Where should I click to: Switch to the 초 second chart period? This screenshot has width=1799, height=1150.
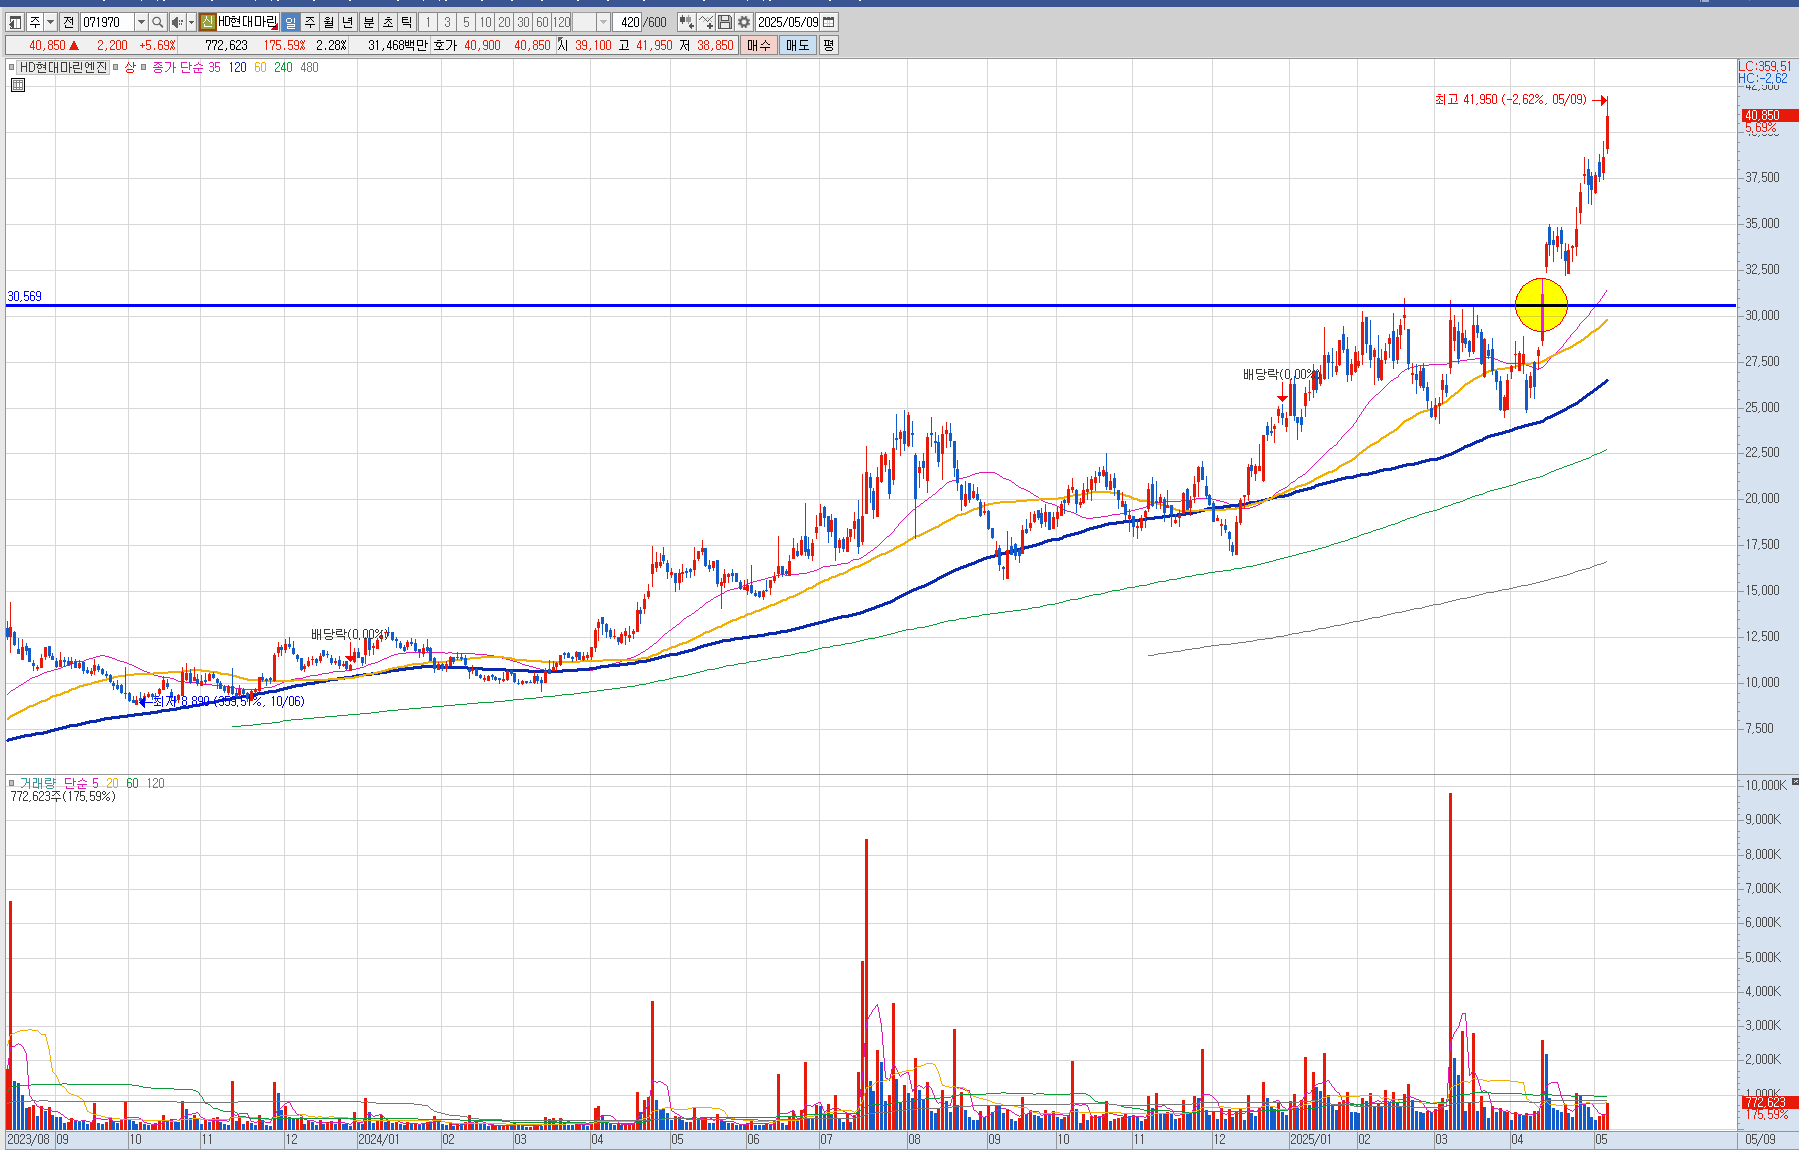coord(387,22)
